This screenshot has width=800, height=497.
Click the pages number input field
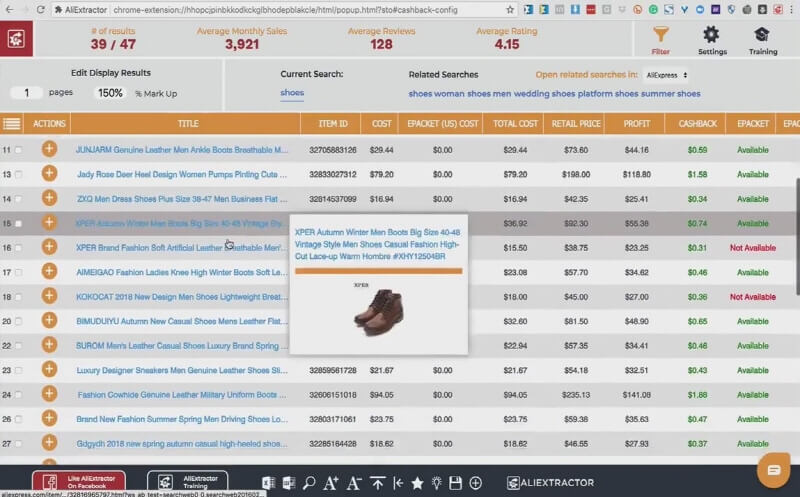pos(26,93)
